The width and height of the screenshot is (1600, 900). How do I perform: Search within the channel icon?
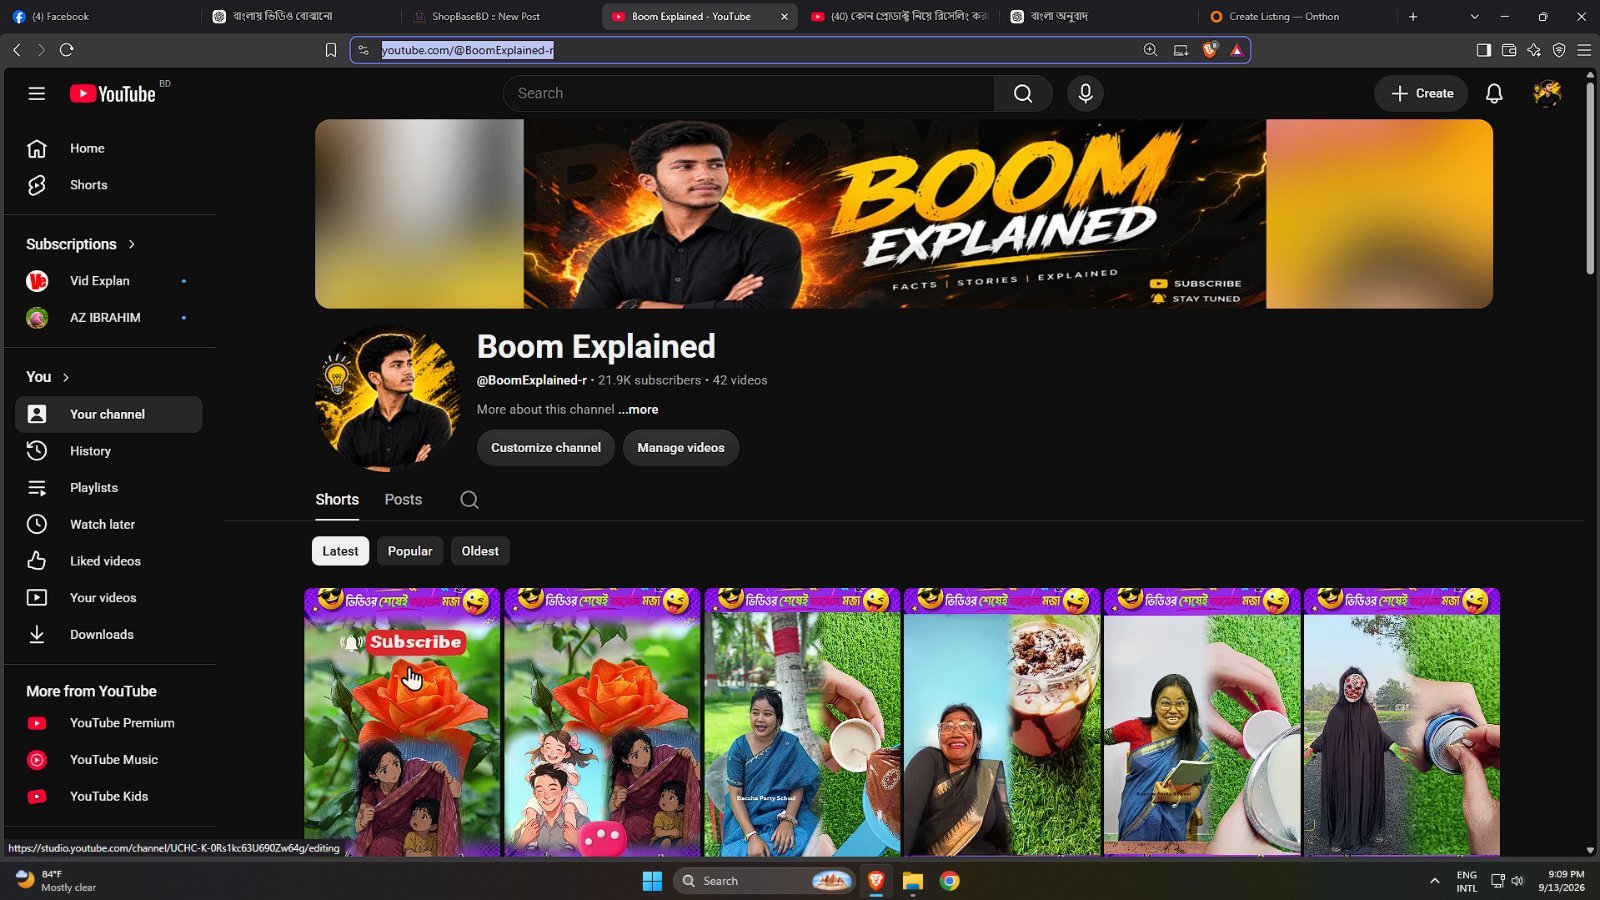(469, 500)
